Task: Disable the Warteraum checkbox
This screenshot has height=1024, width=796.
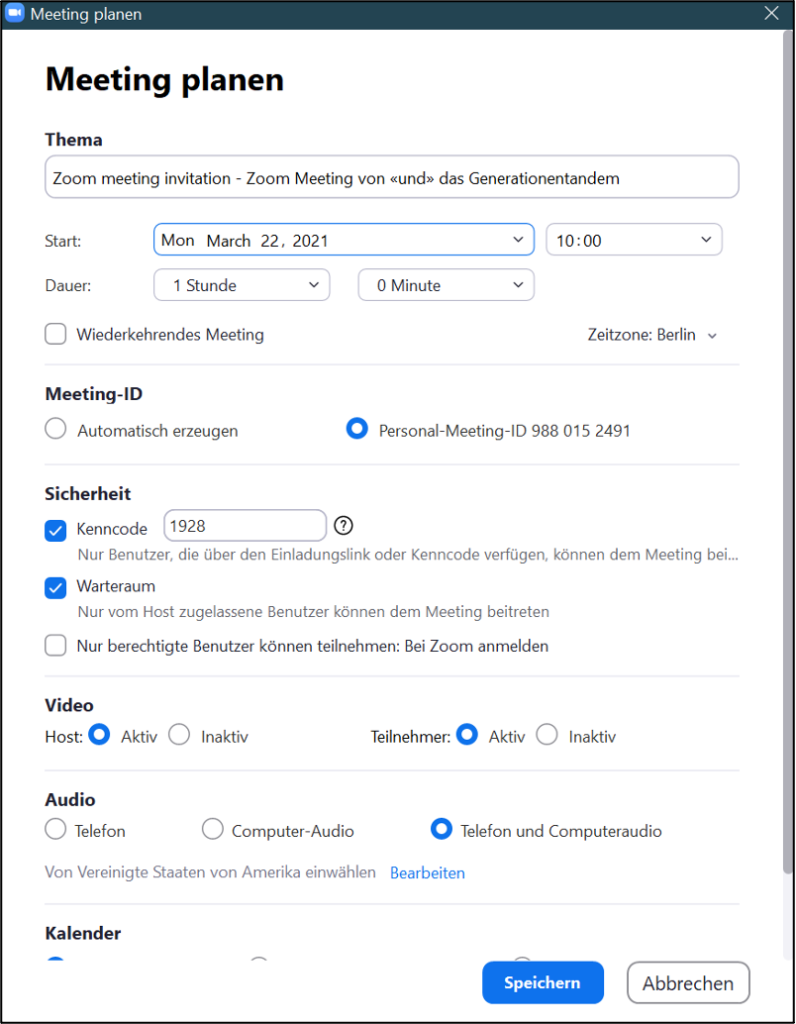Action: (x=56, y=587)
